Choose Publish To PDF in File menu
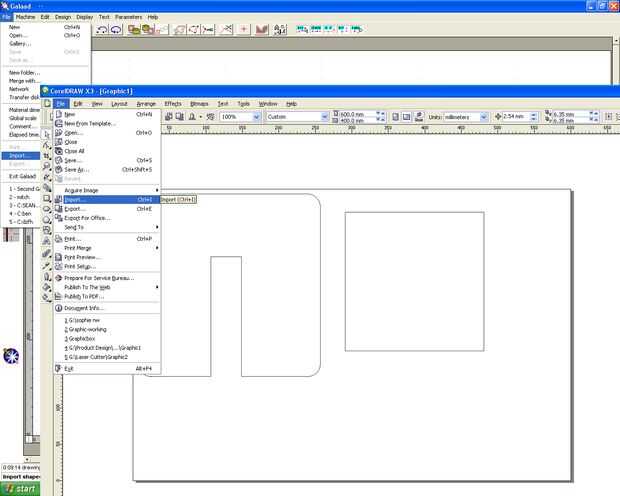 [x=107, y=297]
